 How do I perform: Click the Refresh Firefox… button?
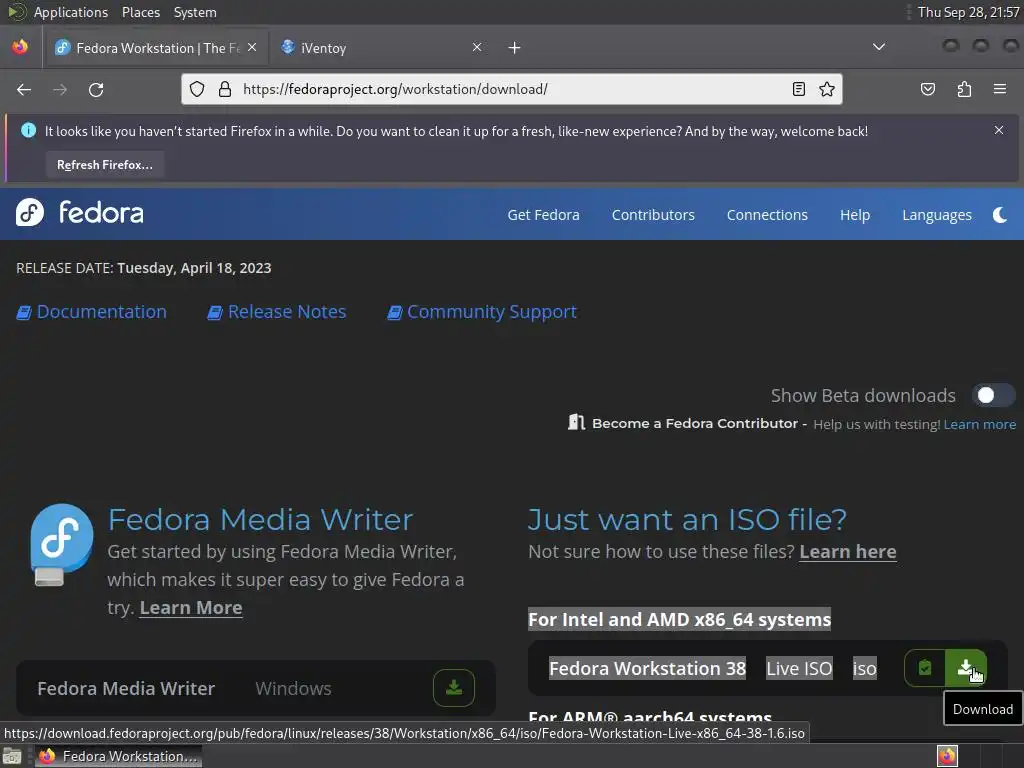104,165
